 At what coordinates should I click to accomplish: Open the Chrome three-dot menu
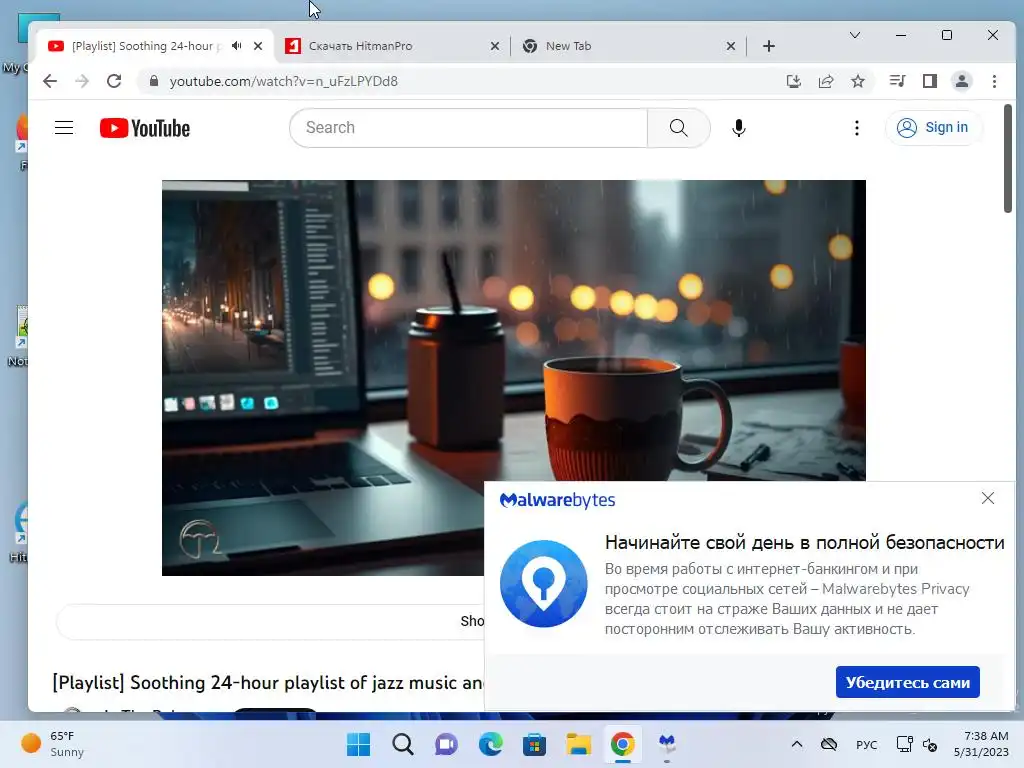coord(995,81)
